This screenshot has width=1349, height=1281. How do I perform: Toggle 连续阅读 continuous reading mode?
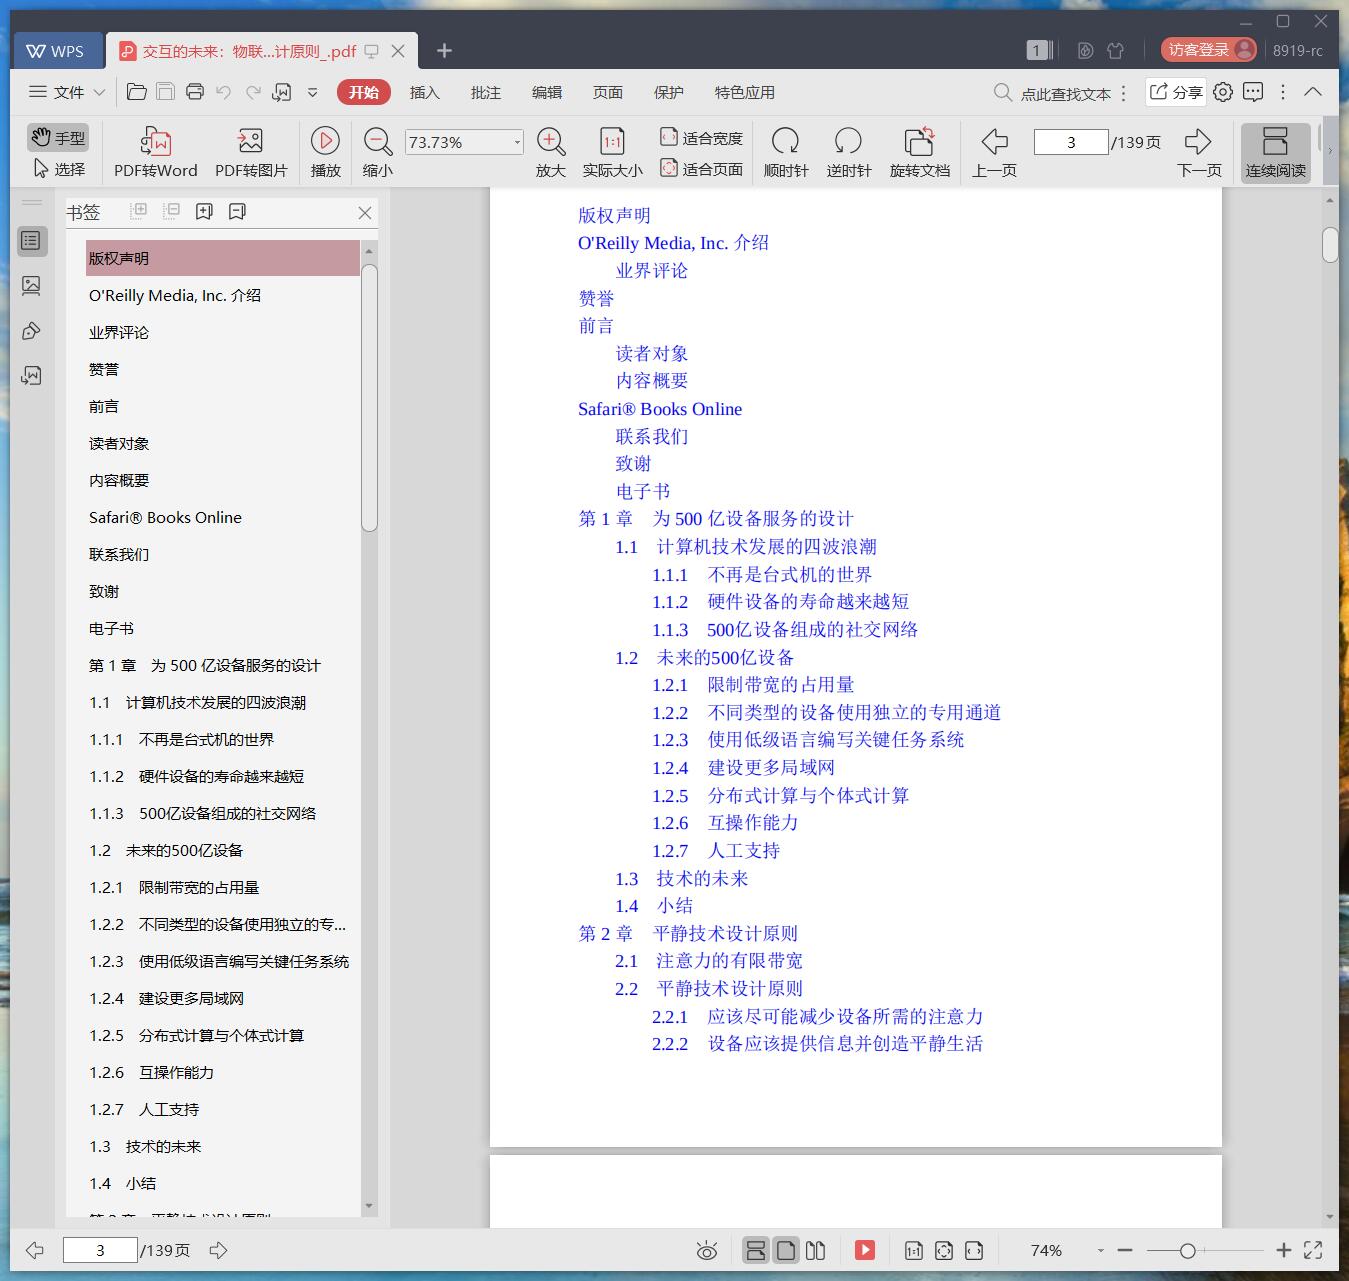point(1275,153)
